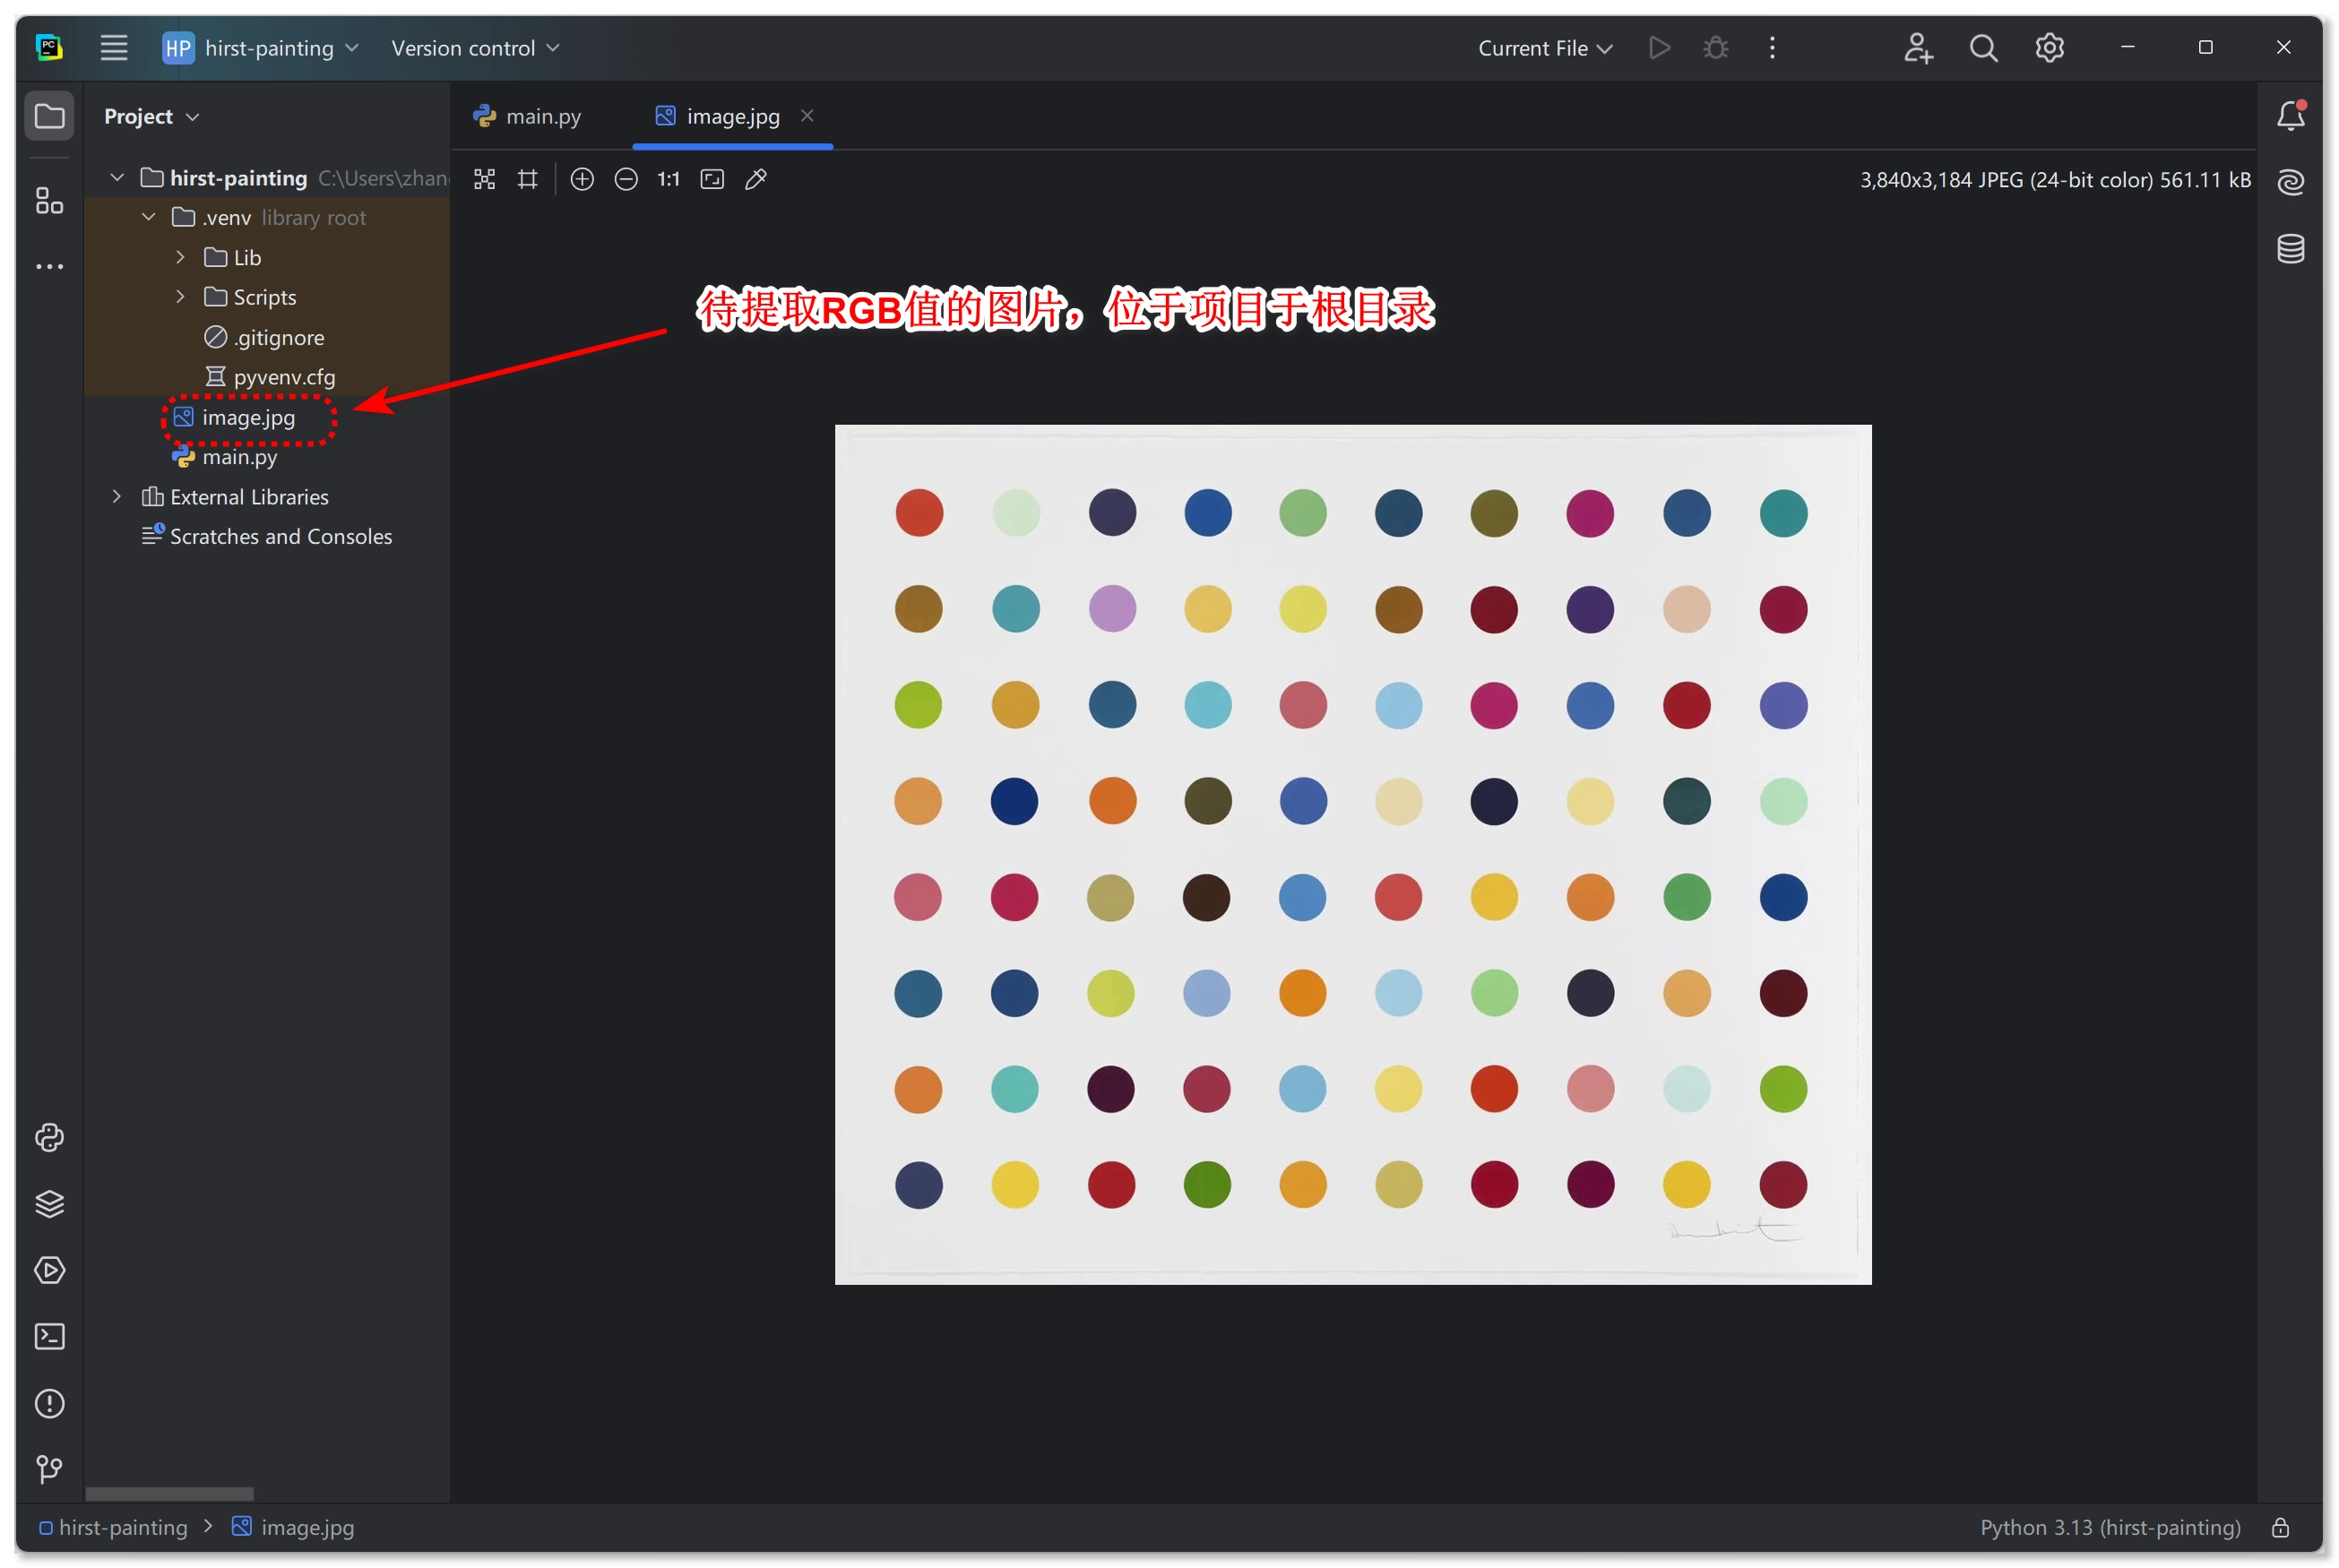
Task: Toggle read-only lock in status bar
Action: point(2280,1527)
